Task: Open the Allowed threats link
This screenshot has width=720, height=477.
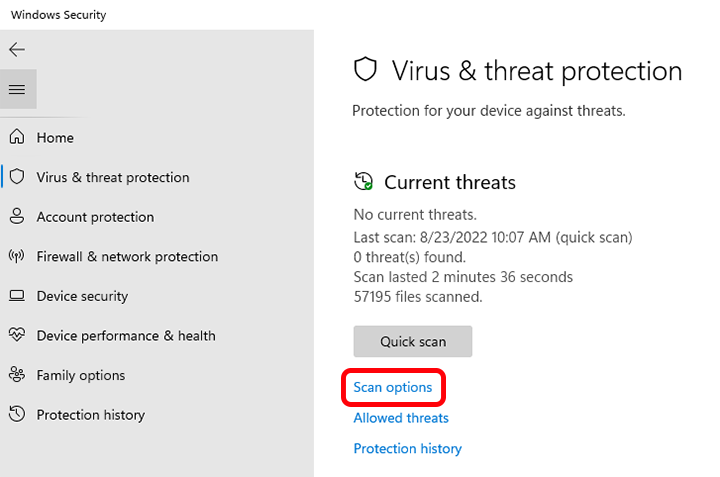Action: click(x=401, y=418)
